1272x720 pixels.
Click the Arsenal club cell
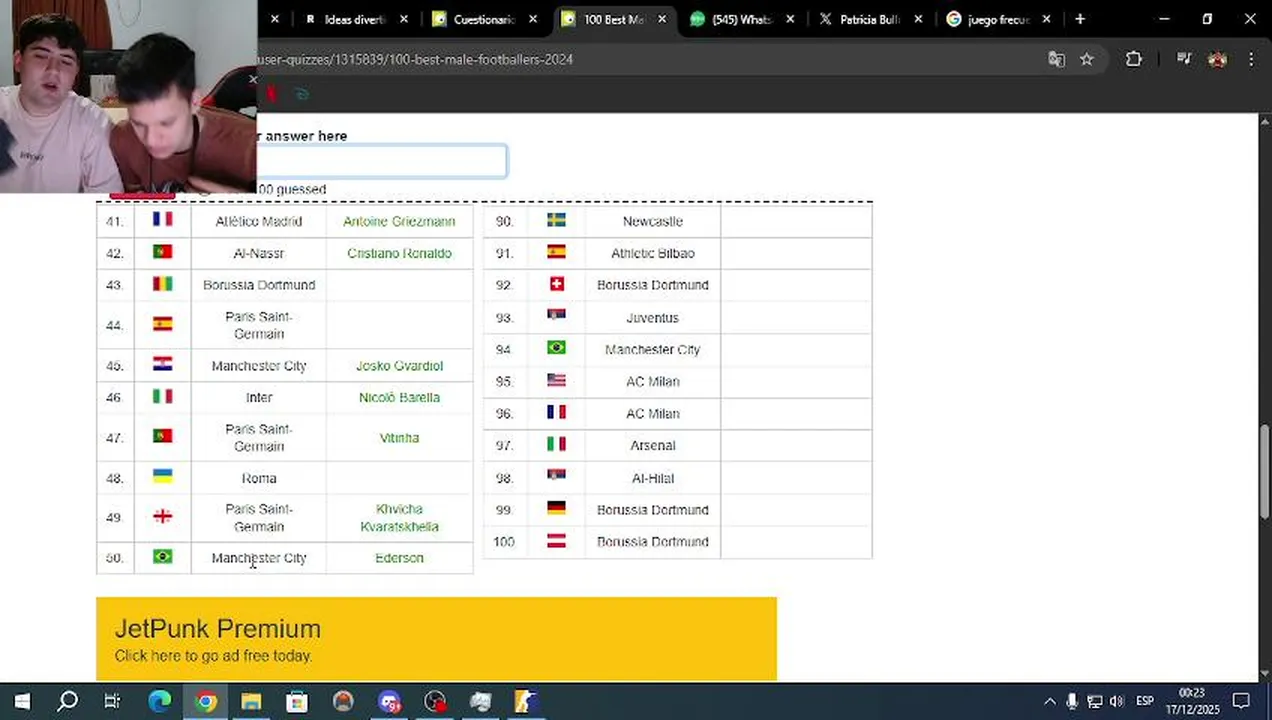click(x=652, y=445)
